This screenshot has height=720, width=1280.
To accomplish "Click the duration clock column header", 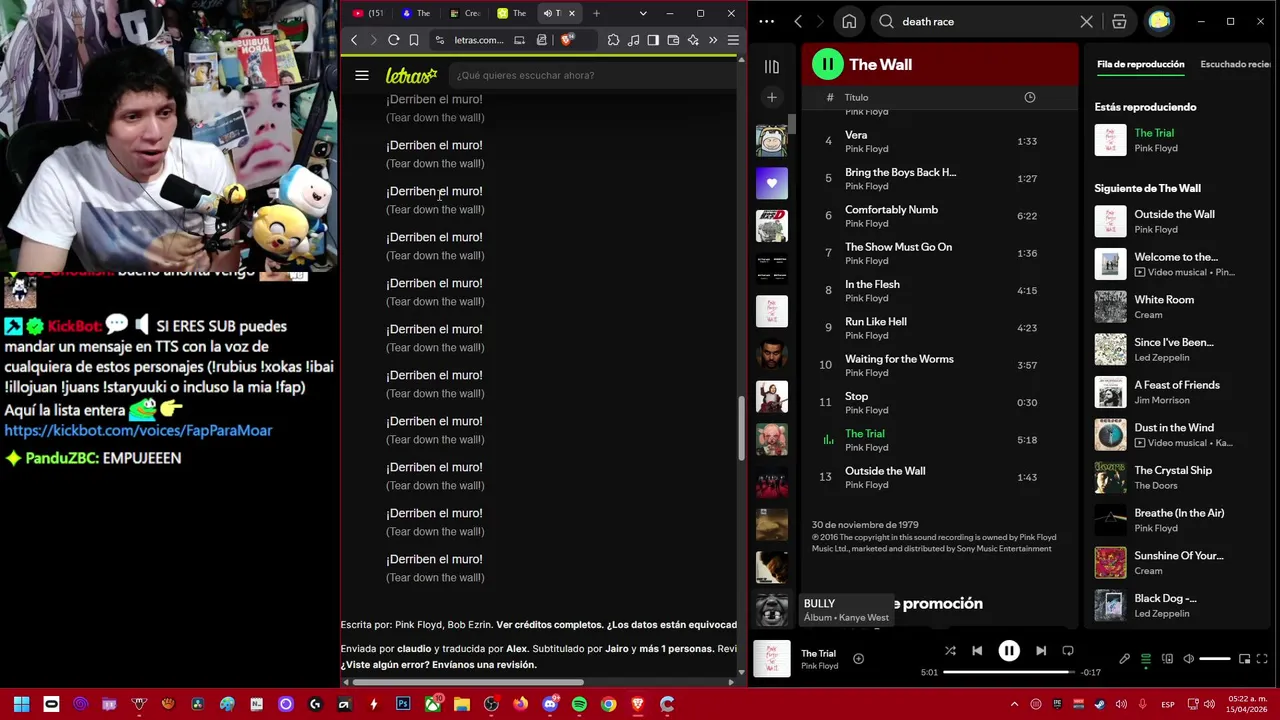I will click(x=1029, y=97).
